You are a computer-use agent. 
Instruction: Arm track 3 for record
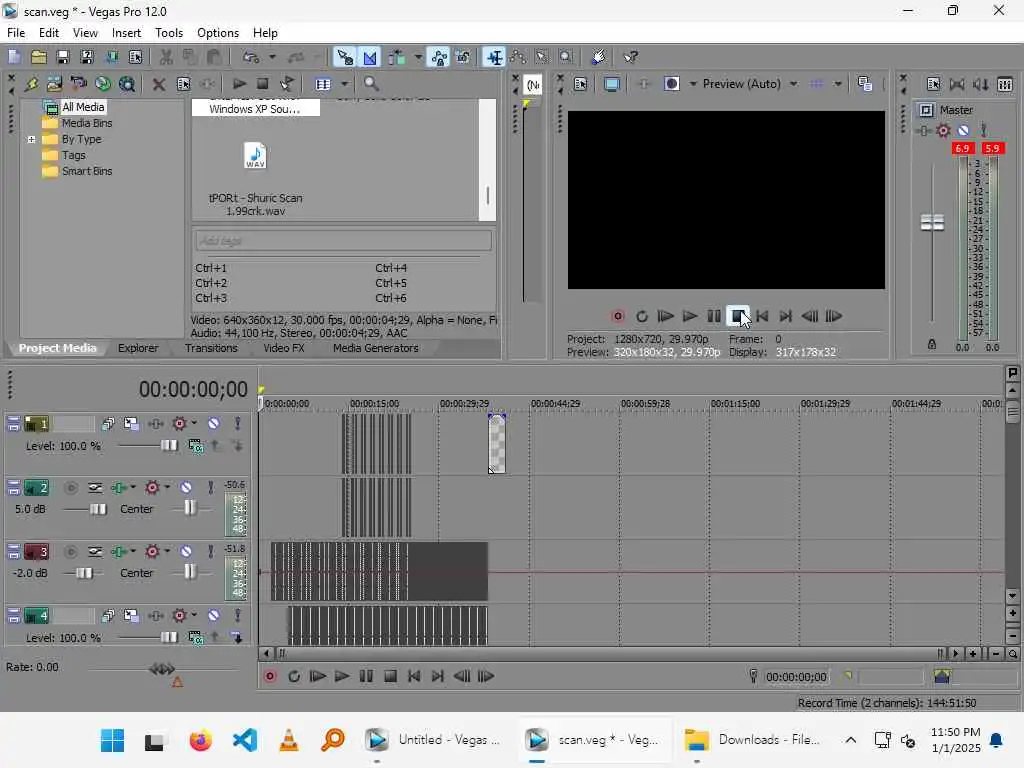pyautogui.click(x=71, y=552)
